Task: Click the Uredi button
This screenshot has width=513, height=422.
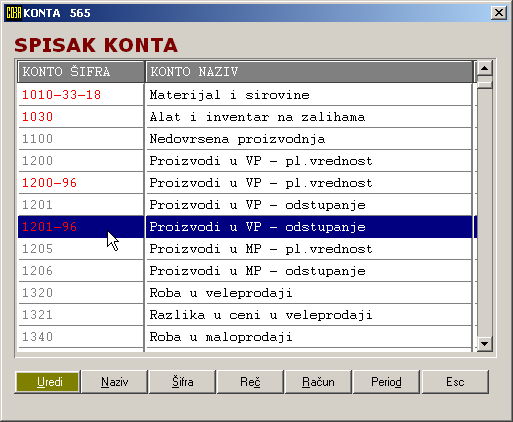Action: pyautogui.click(x=47, y=382)
